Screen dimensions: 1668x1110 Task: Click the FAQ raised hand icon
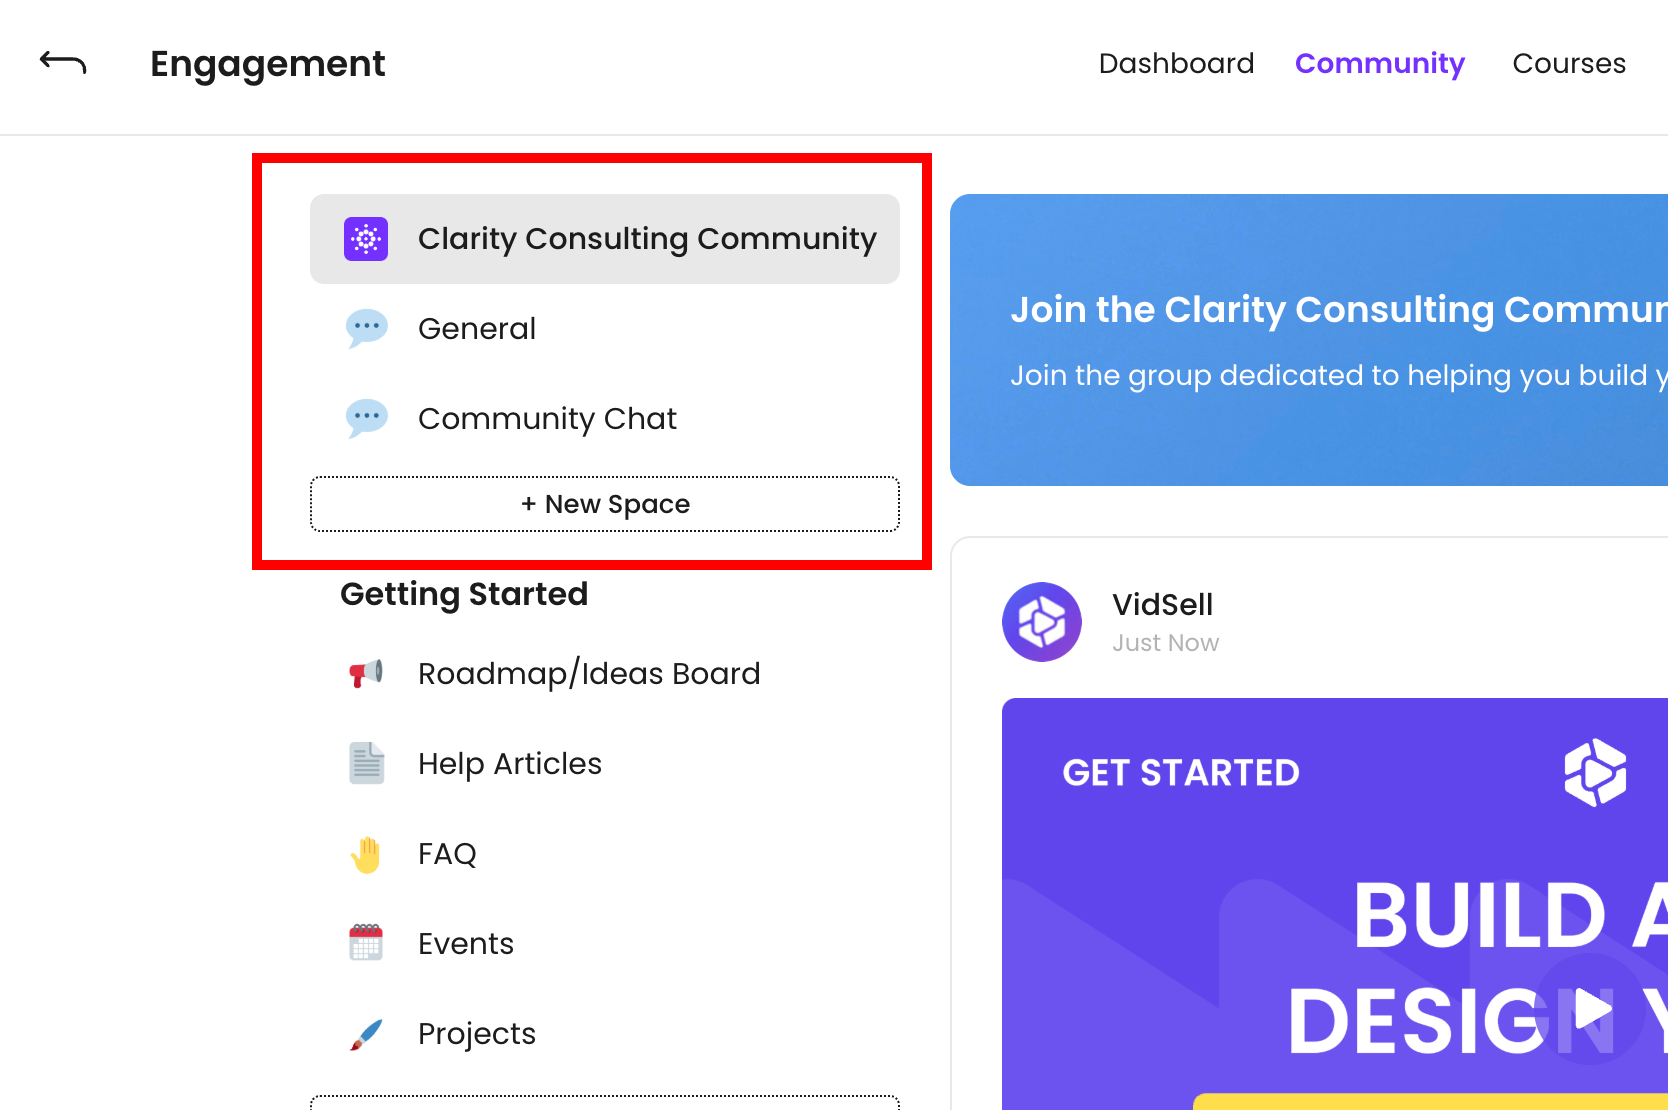(x=366, y=854)
